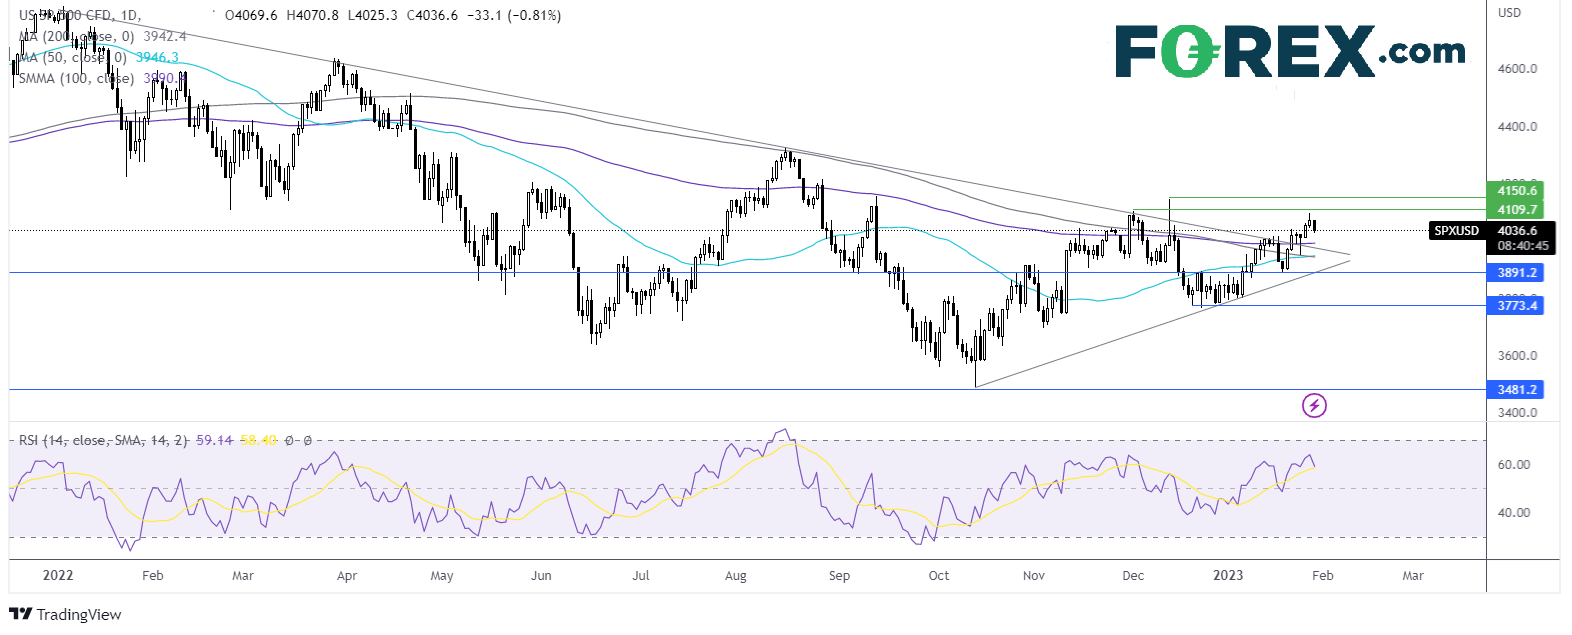1572x635 pixels.
Task: Click the May label on time axis
Action: (441, 576)
